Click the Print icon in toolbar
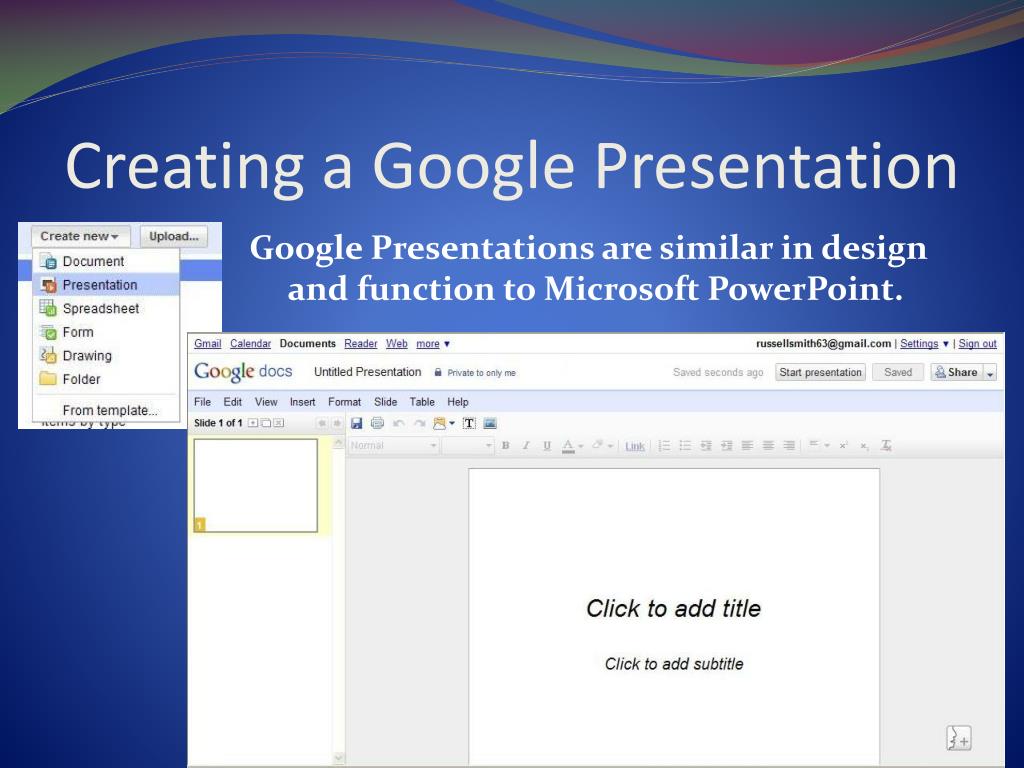The height and width of the screenshot is (768, 1024). (377, 423)
